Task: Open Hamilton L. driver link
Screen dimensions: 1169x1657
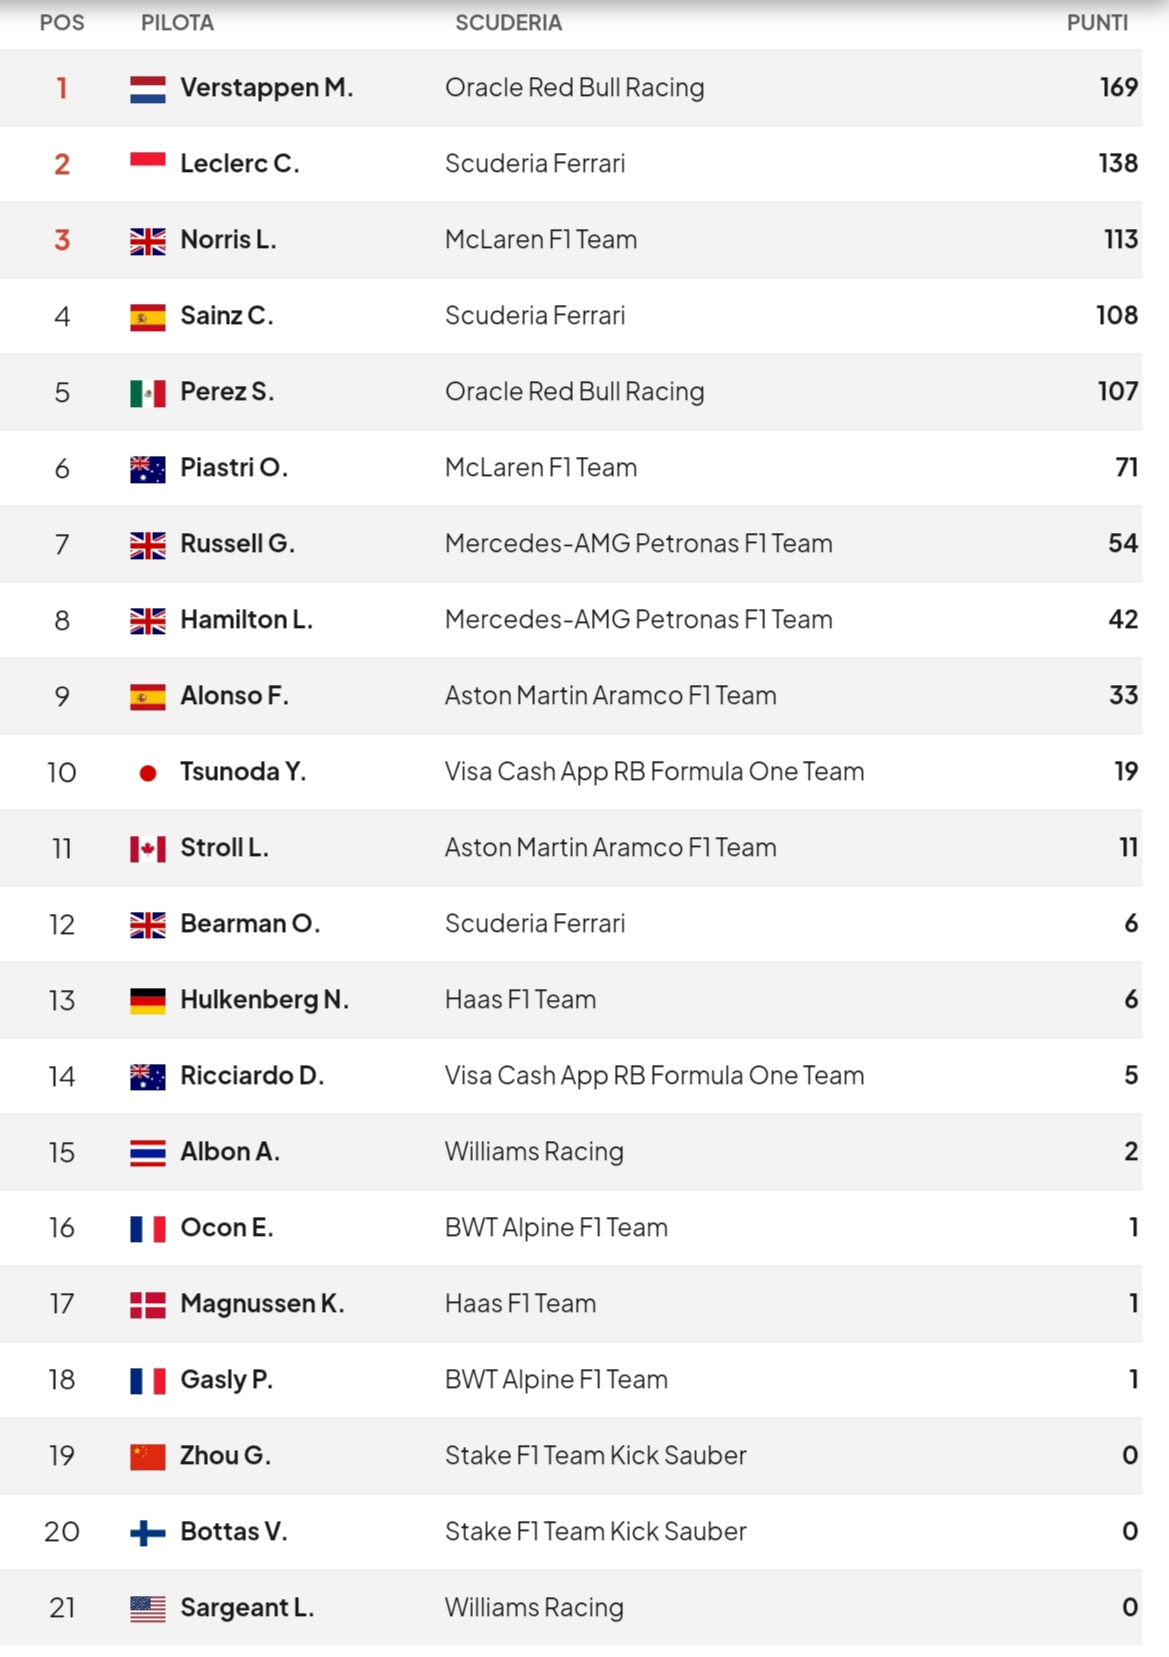Action: click(x=246, y=620)
